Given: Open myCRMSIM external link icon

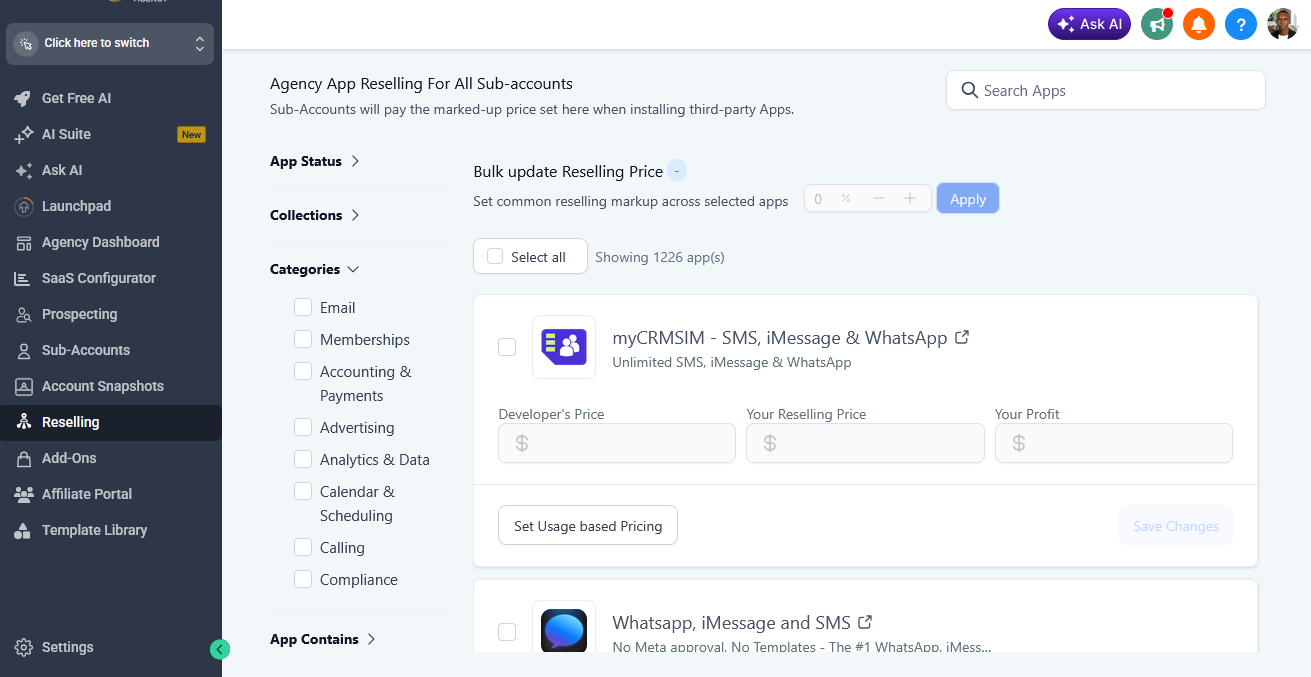Looking at the screenshot, I should 962,338.
